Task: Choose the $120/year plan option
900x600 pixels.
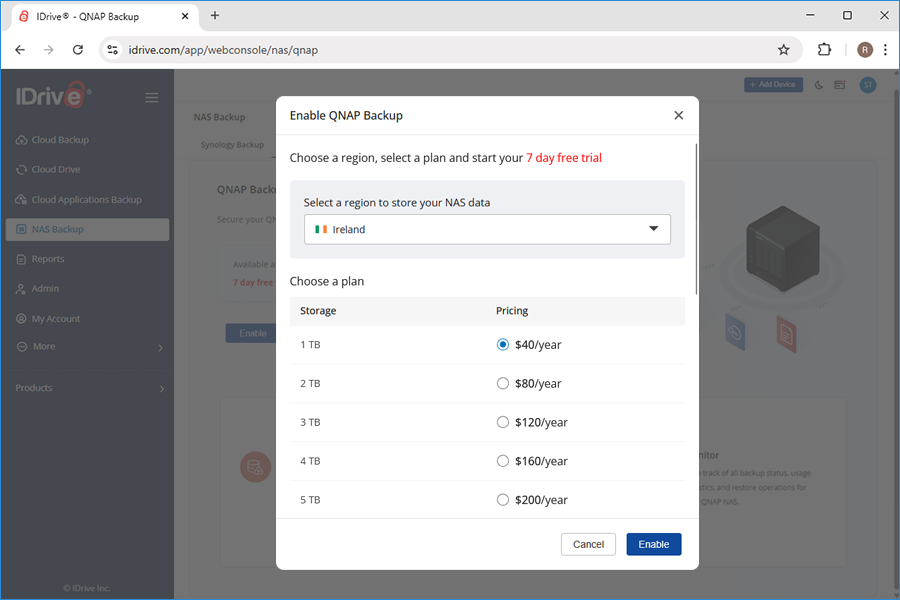Action: (x=502, y=422)
